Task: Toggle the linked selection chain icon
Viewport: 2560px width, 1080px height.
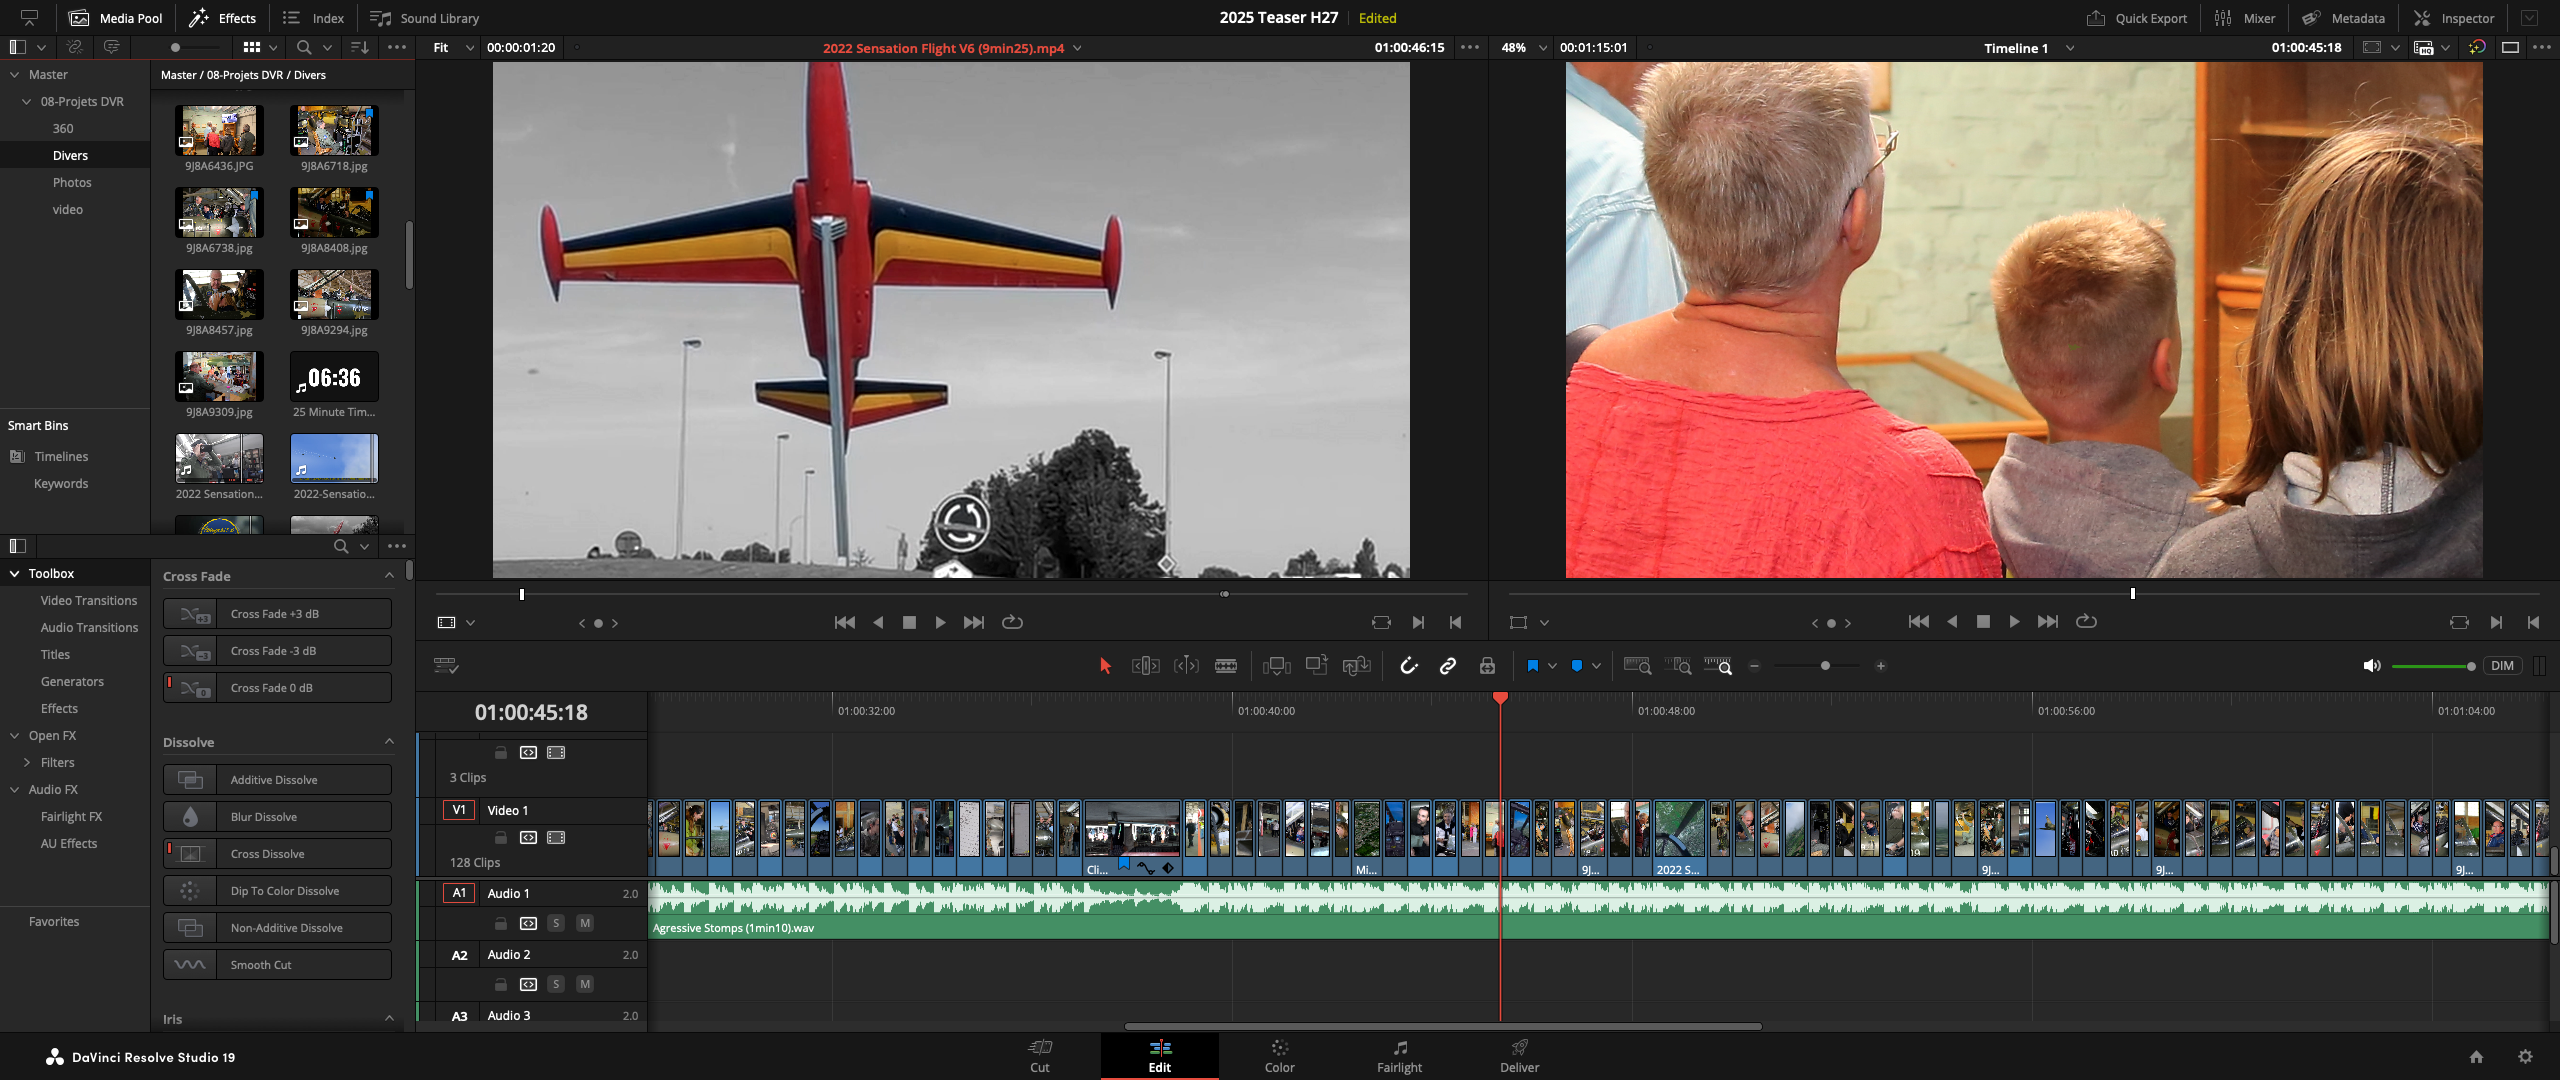Action: (x=1447, y=666)
